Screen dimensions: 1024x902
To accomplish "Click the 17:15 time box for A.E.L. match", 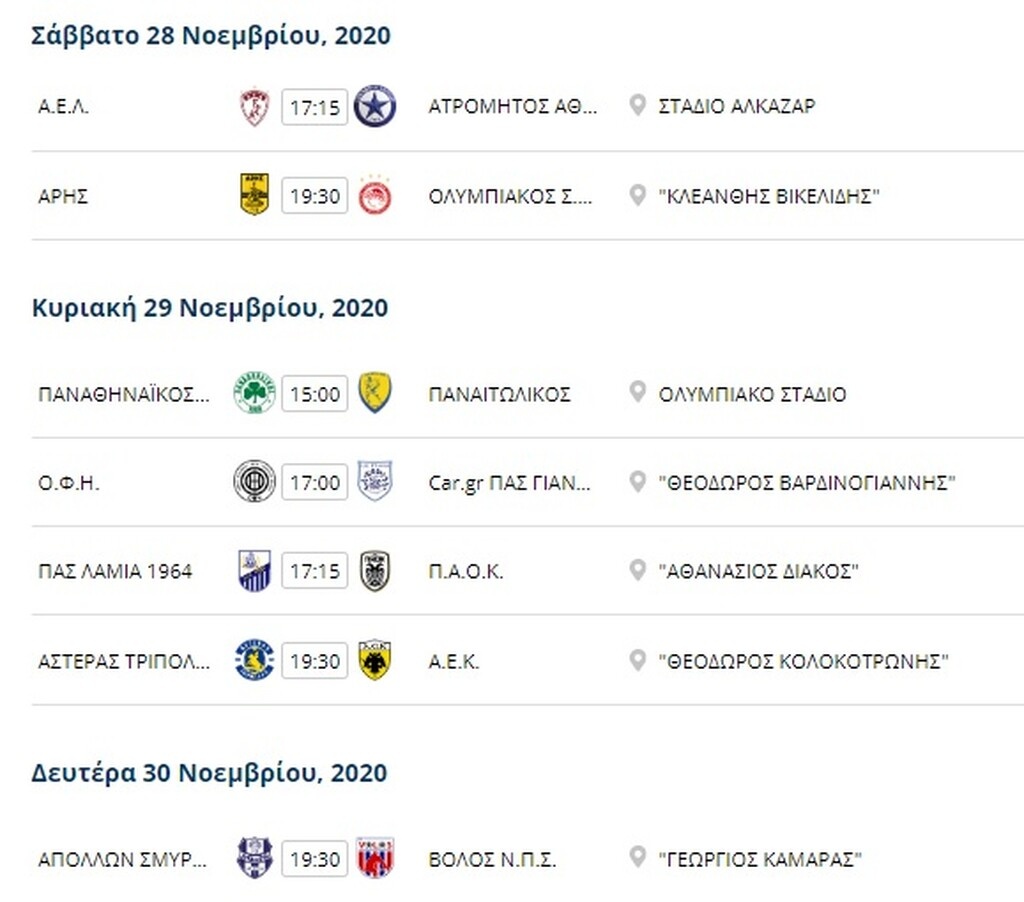I will click(x=314, y=107).
